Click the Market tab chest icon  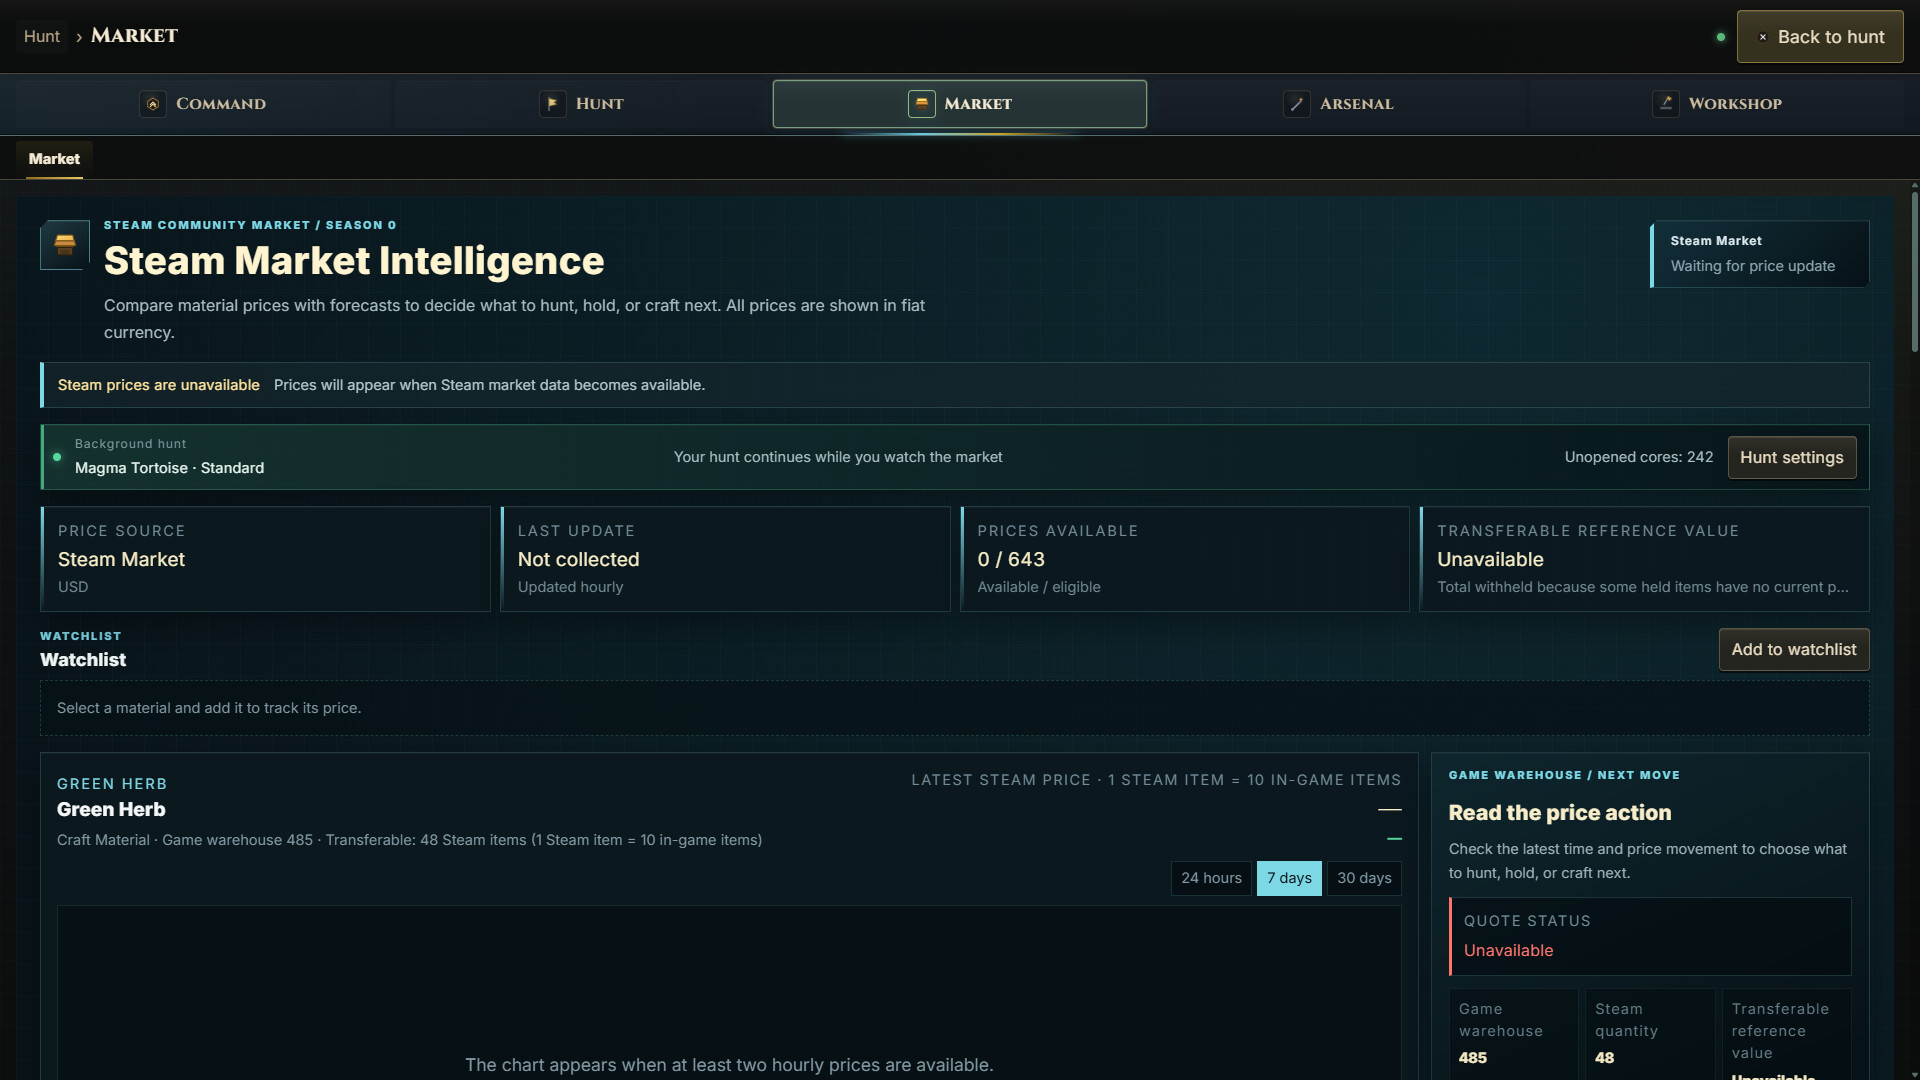coord(921,104)
